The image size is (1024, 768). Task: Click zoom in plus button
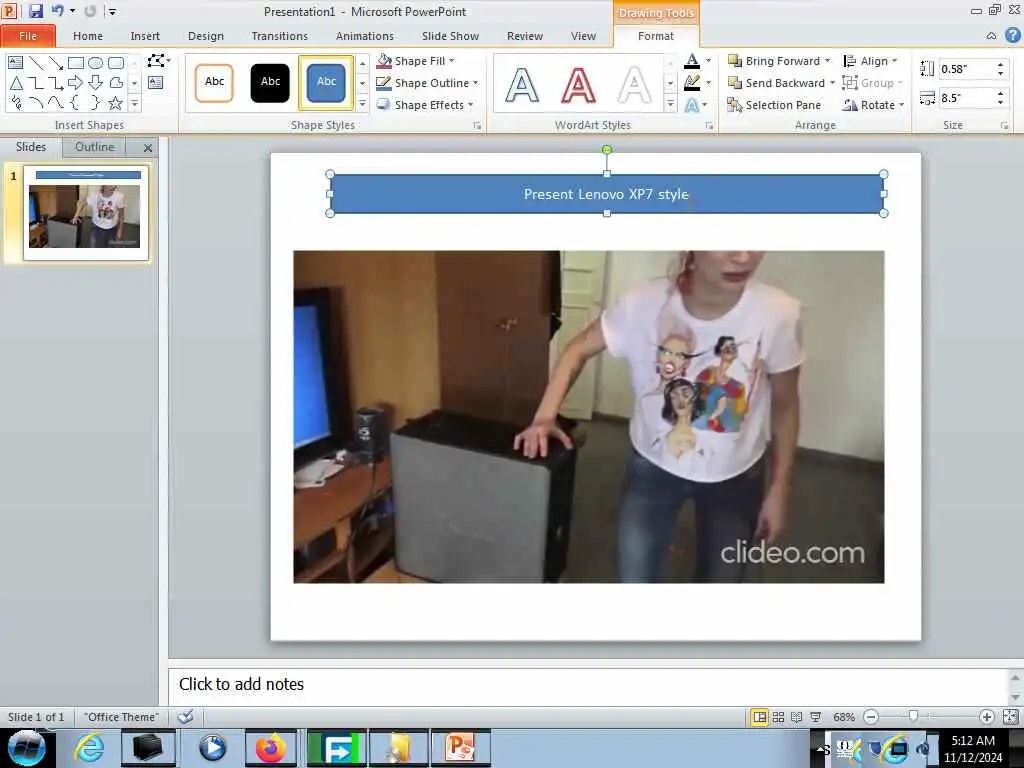pyautogui.click(x=986, y=717)
